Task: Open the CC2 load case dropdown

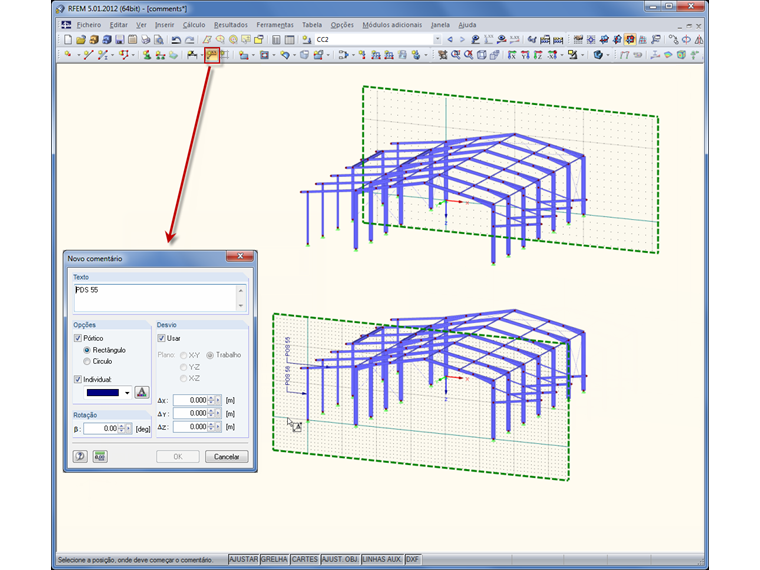Action: click(437, 39)
